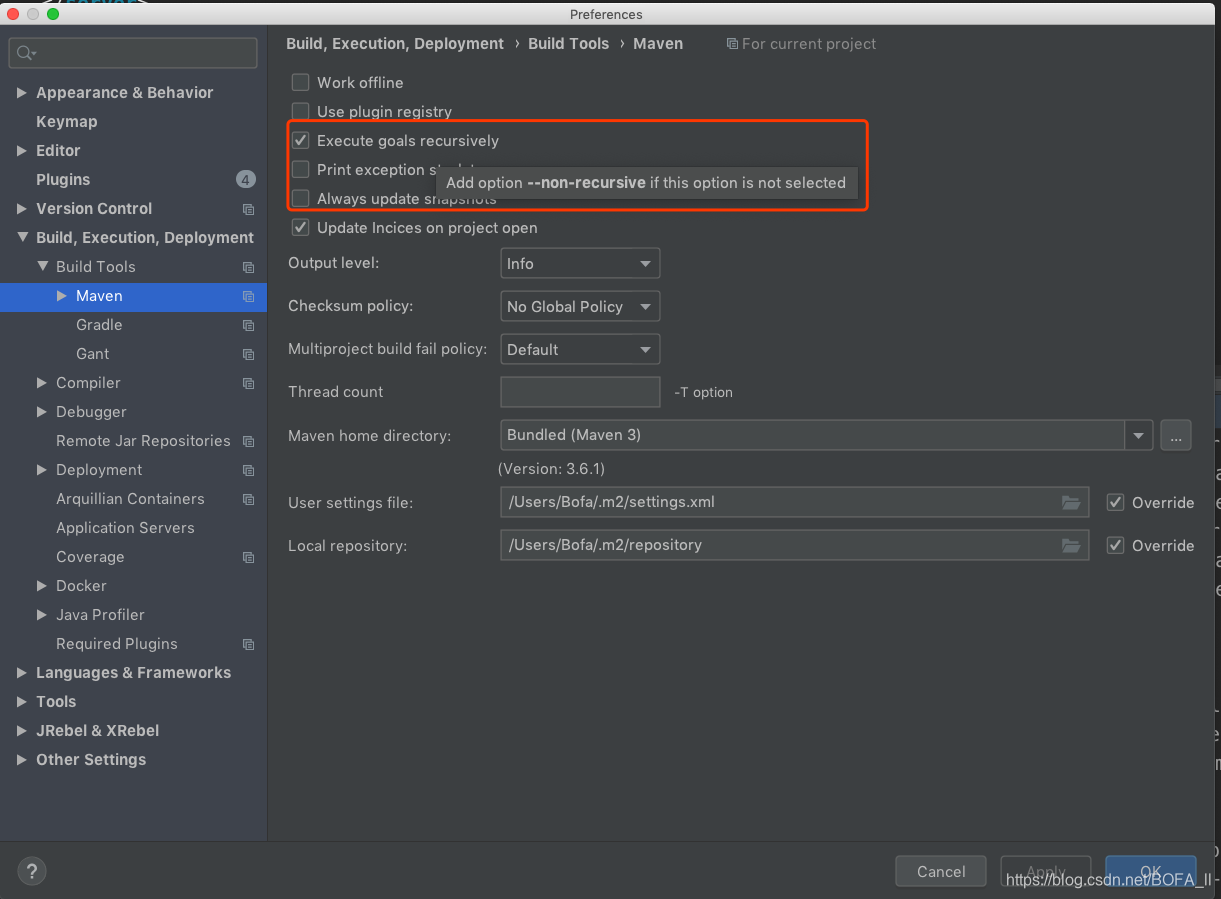Click project-level icon beside Compiler
The width and height of the screenshot is (1221, 899).
248,383
